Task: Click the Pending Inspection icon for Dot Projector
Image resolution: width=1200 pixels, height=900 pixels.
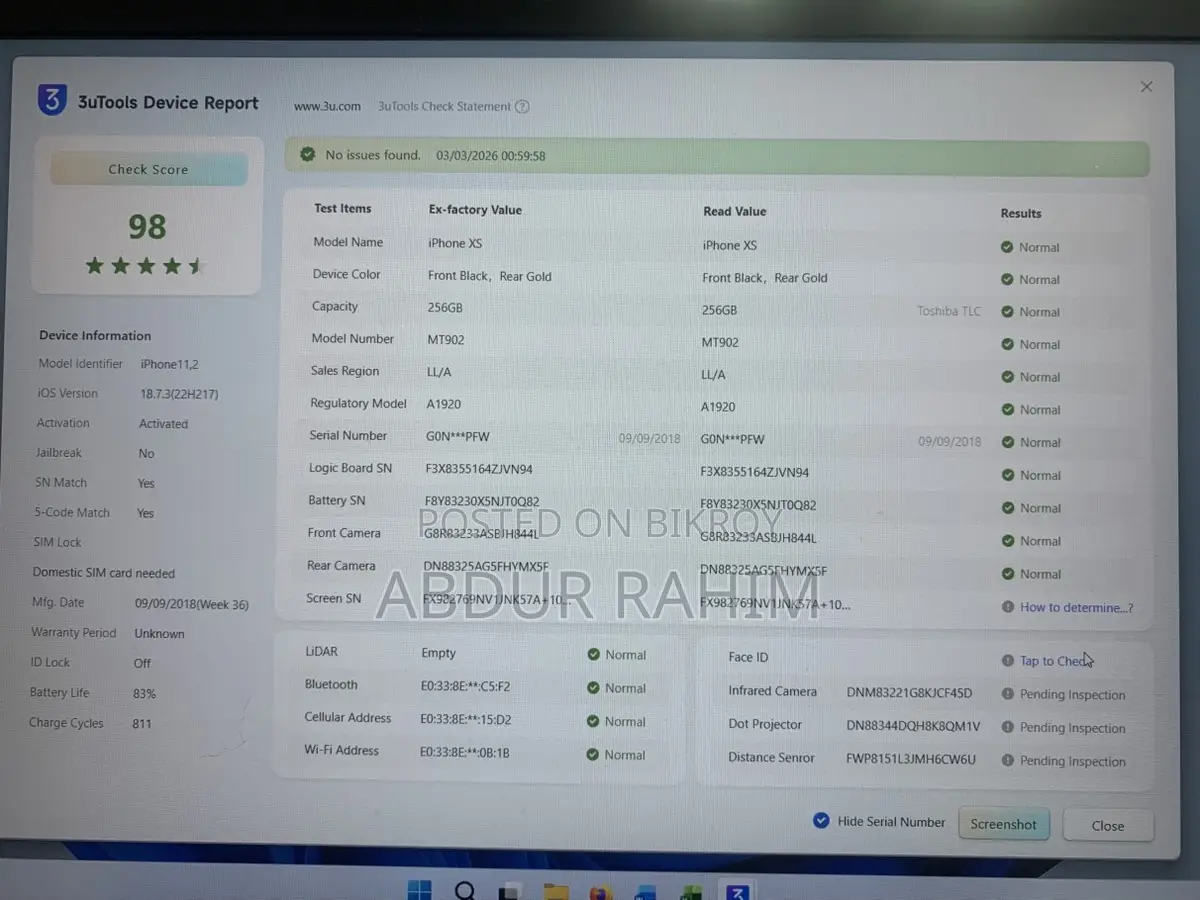Action: point(1008,727)
